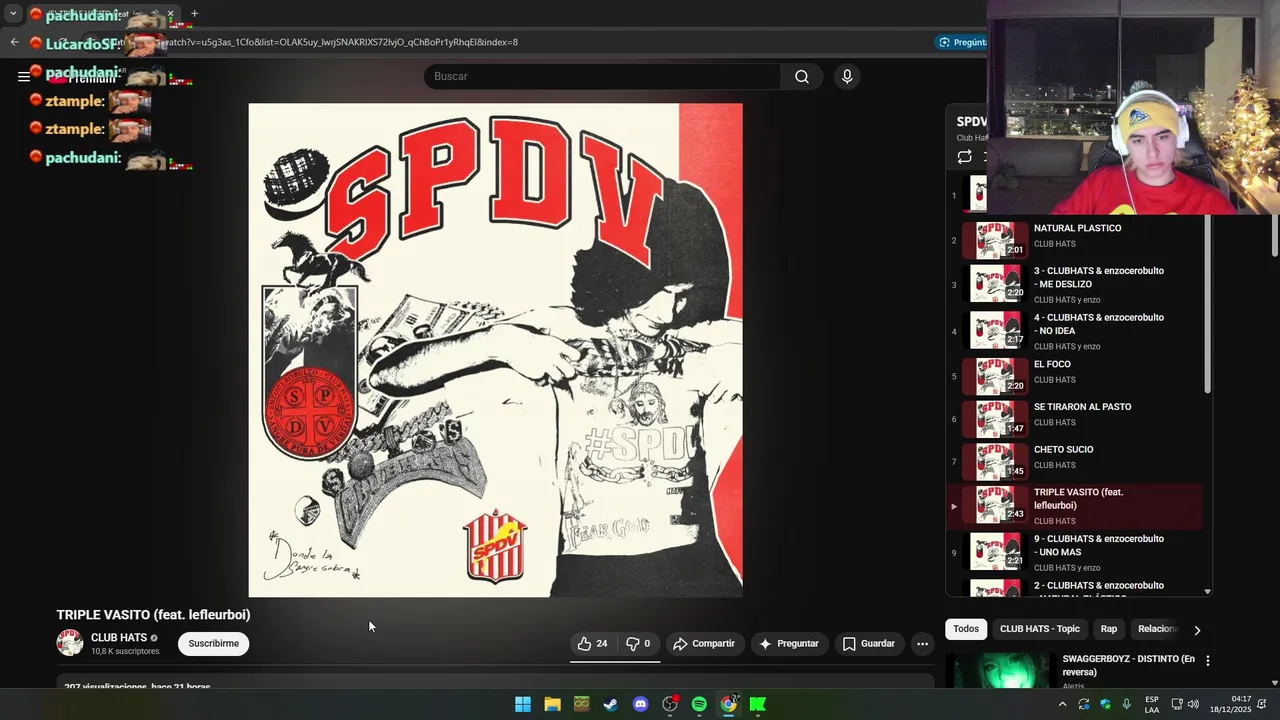Toggle loop playlist in SPDV panel
This screenshot has width=1280, height=720.
[x=964, y=157]
